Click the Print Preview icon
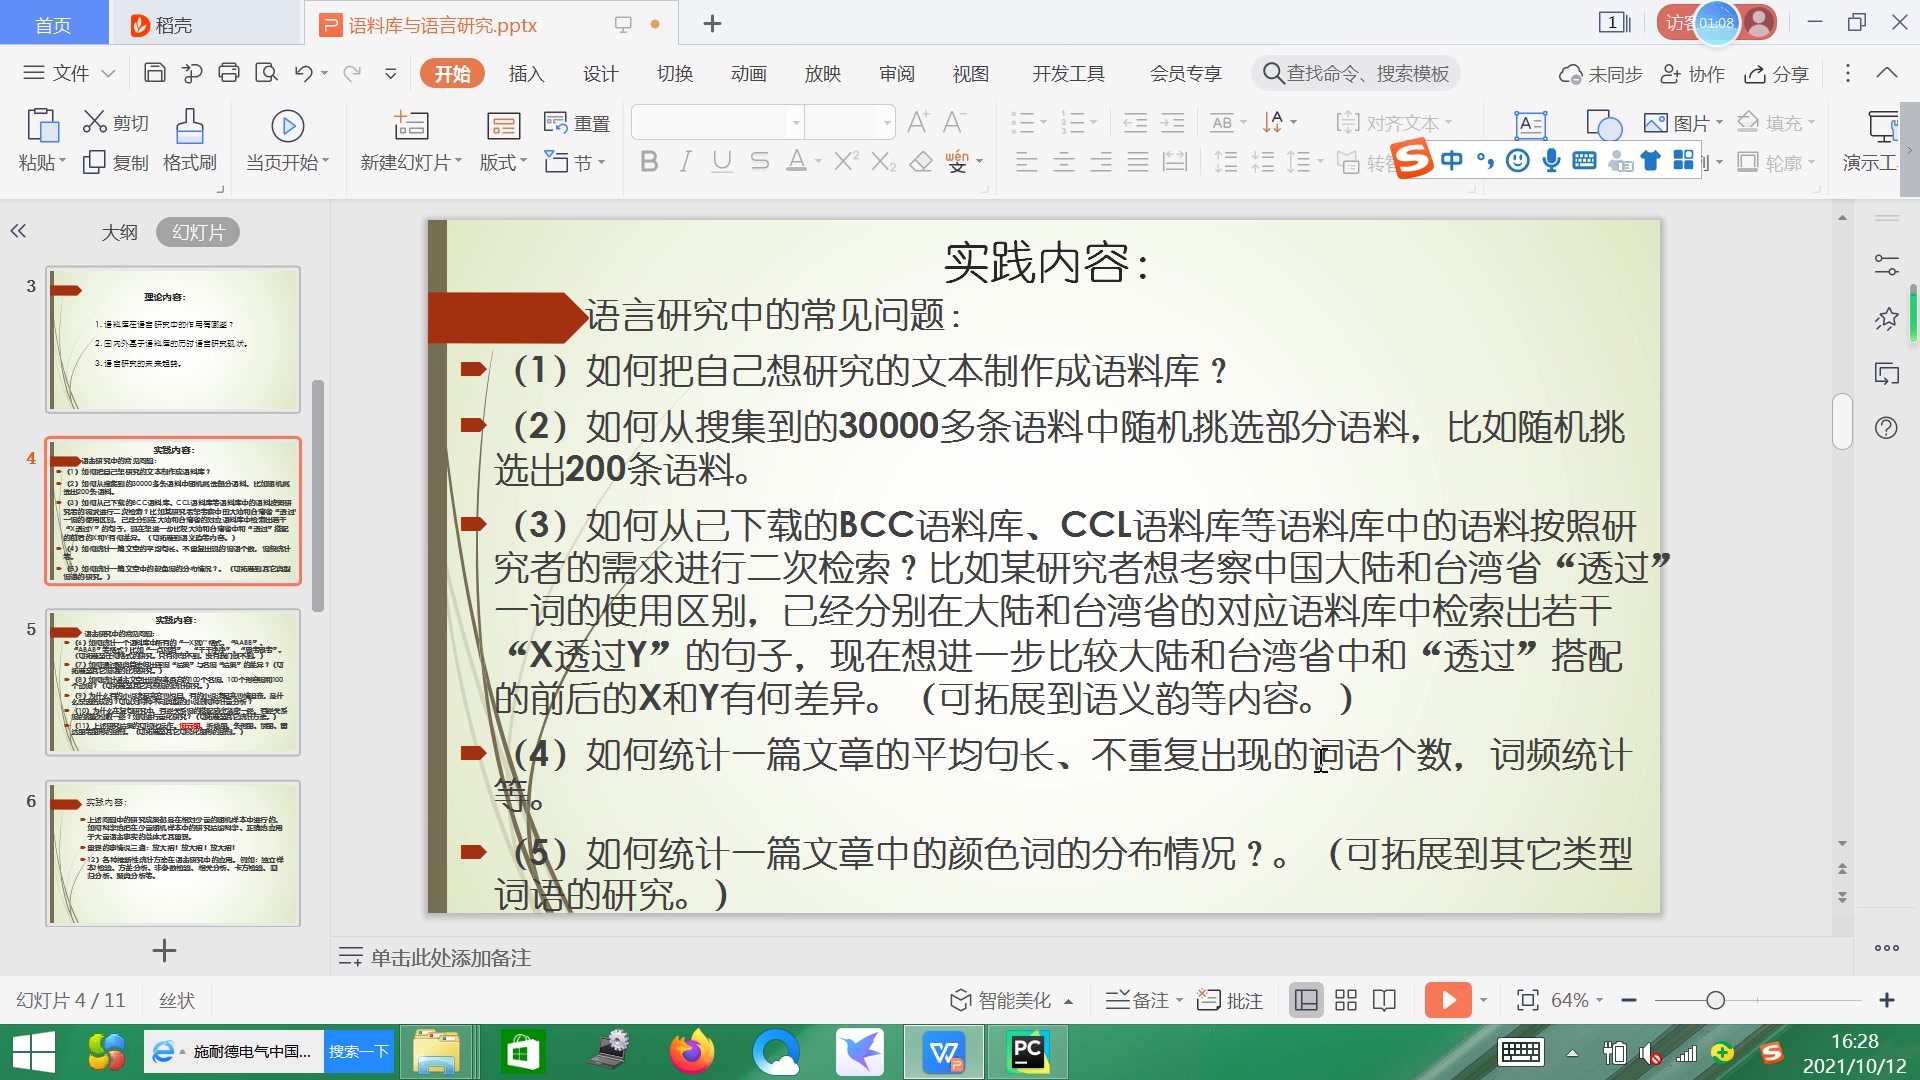 click(266, 73)
